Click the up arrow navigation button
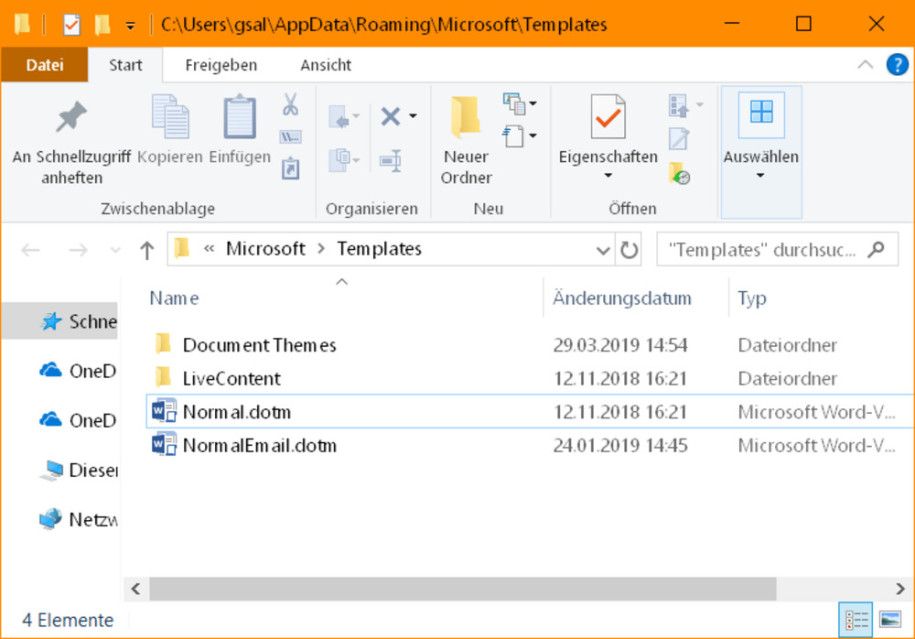 point(147,250)
